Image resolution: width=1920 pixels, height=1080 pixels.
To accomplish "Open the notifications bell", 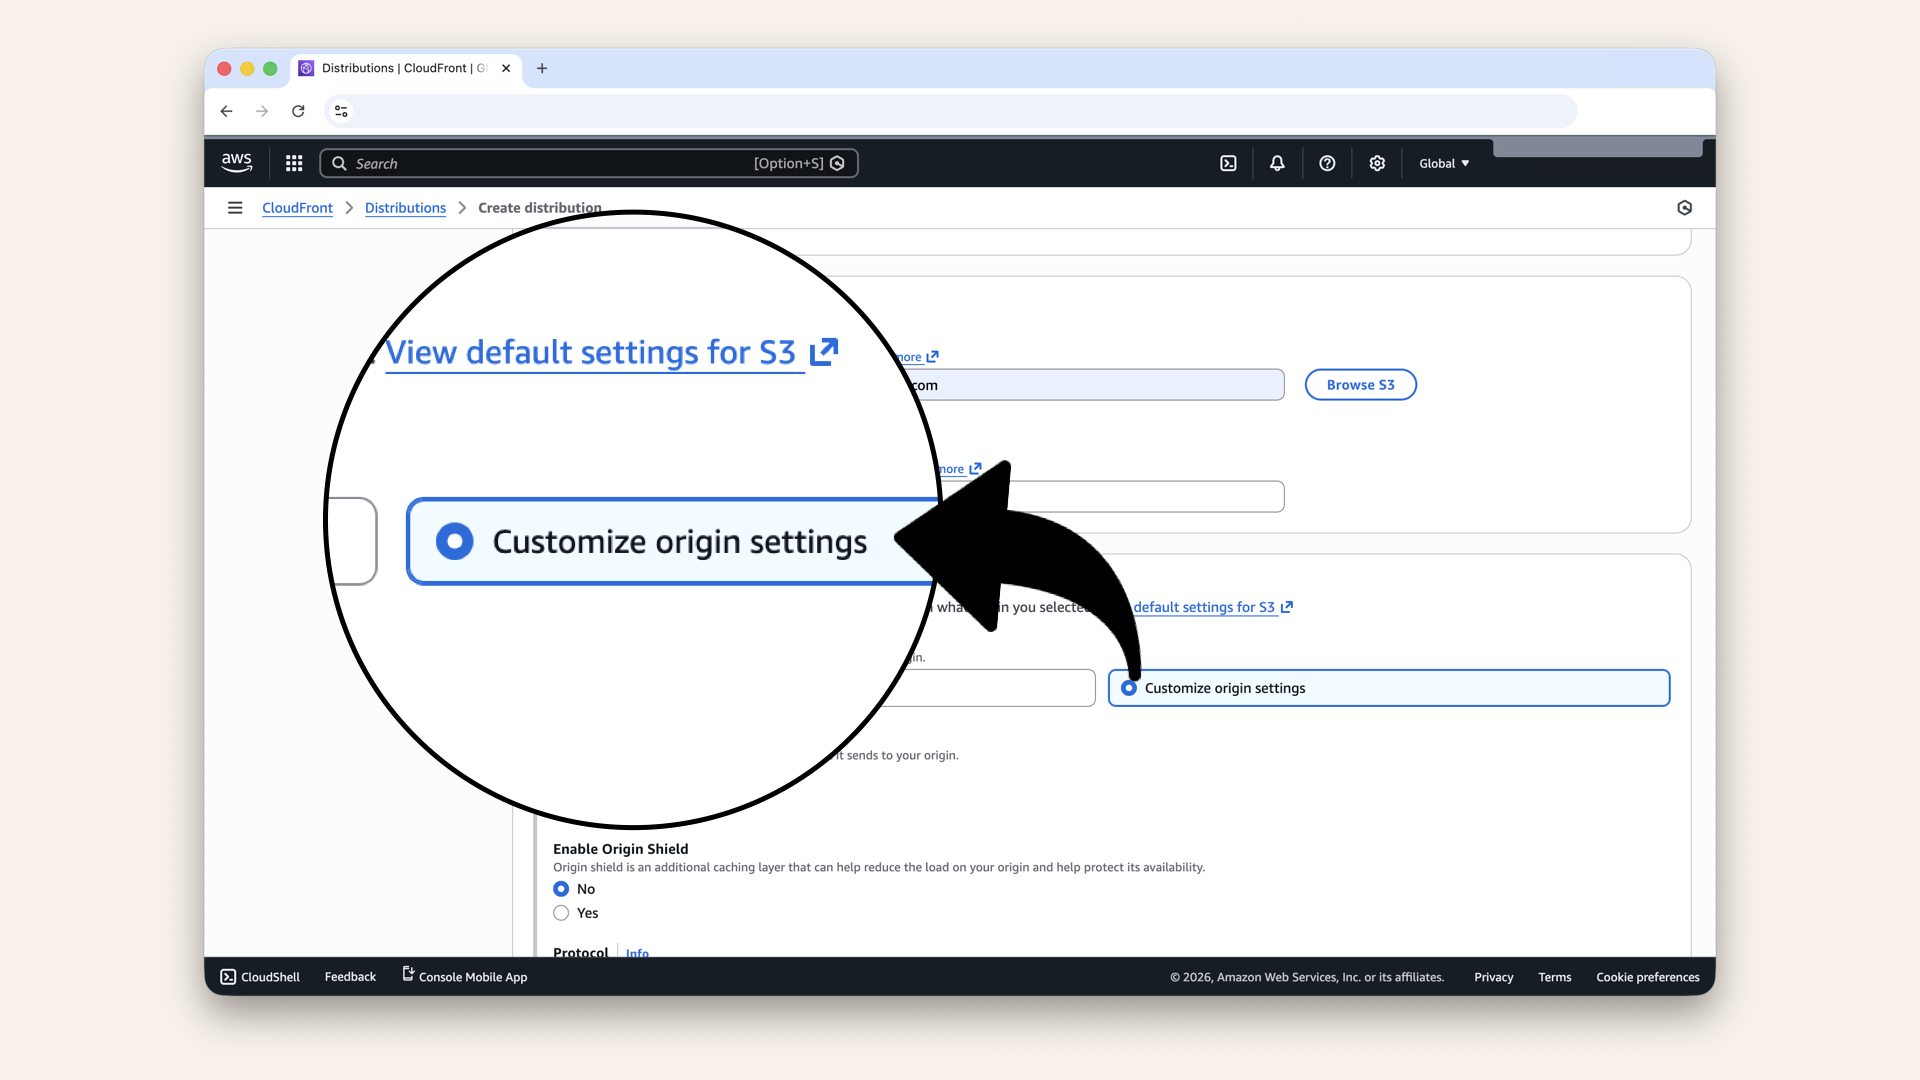I will point(1277,162).
